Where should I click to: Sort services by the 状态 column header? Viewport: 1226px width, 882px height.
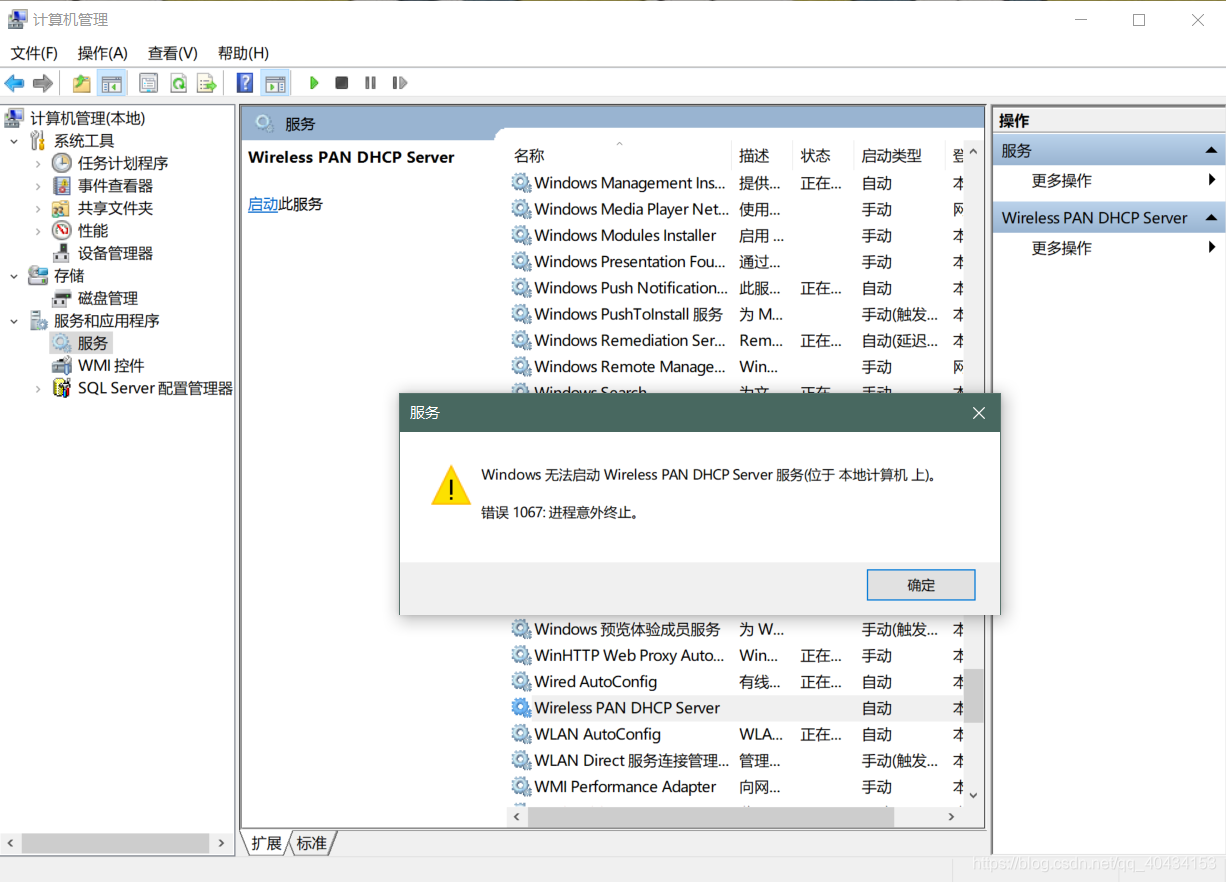pyautogui.click(x=823, y=156)
